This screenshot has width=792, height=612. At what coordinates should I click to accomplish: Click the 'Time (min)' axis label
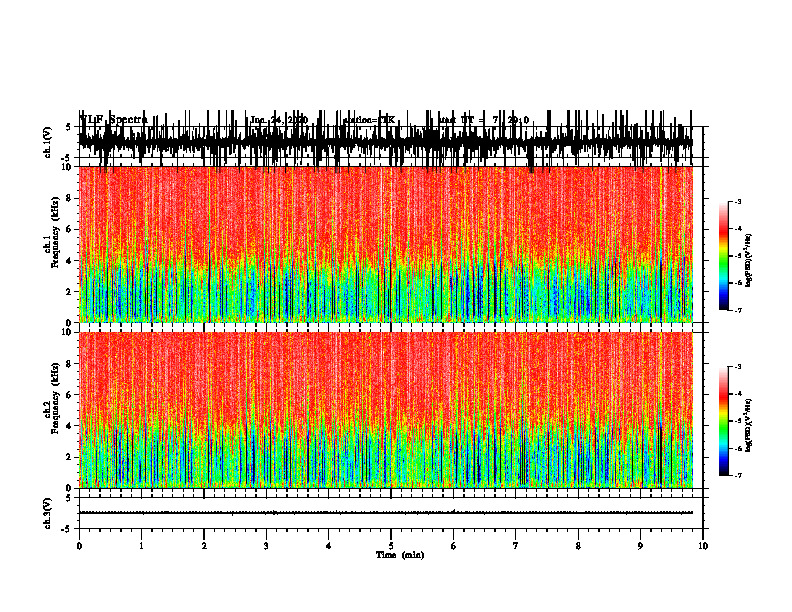pyautogui.click(x=400, y=555)
